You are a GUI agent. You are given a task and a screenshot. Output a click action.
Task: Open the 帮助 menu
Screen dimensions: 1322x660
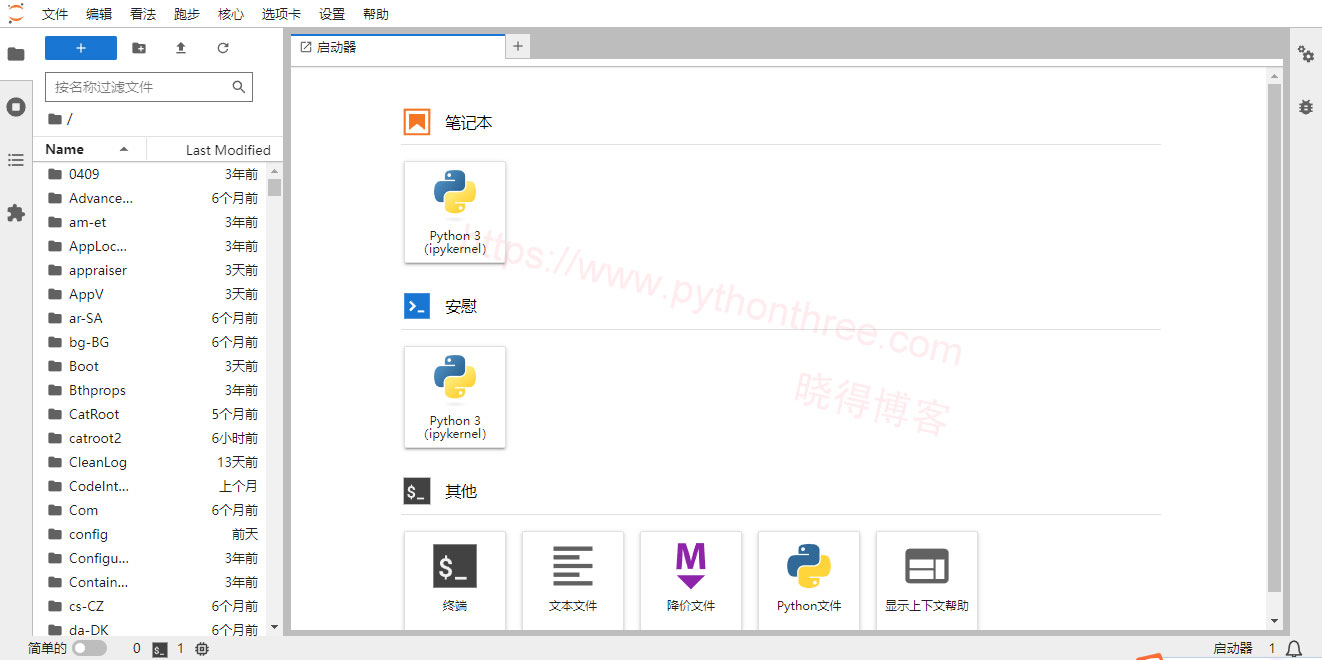(x=376, y=14)
